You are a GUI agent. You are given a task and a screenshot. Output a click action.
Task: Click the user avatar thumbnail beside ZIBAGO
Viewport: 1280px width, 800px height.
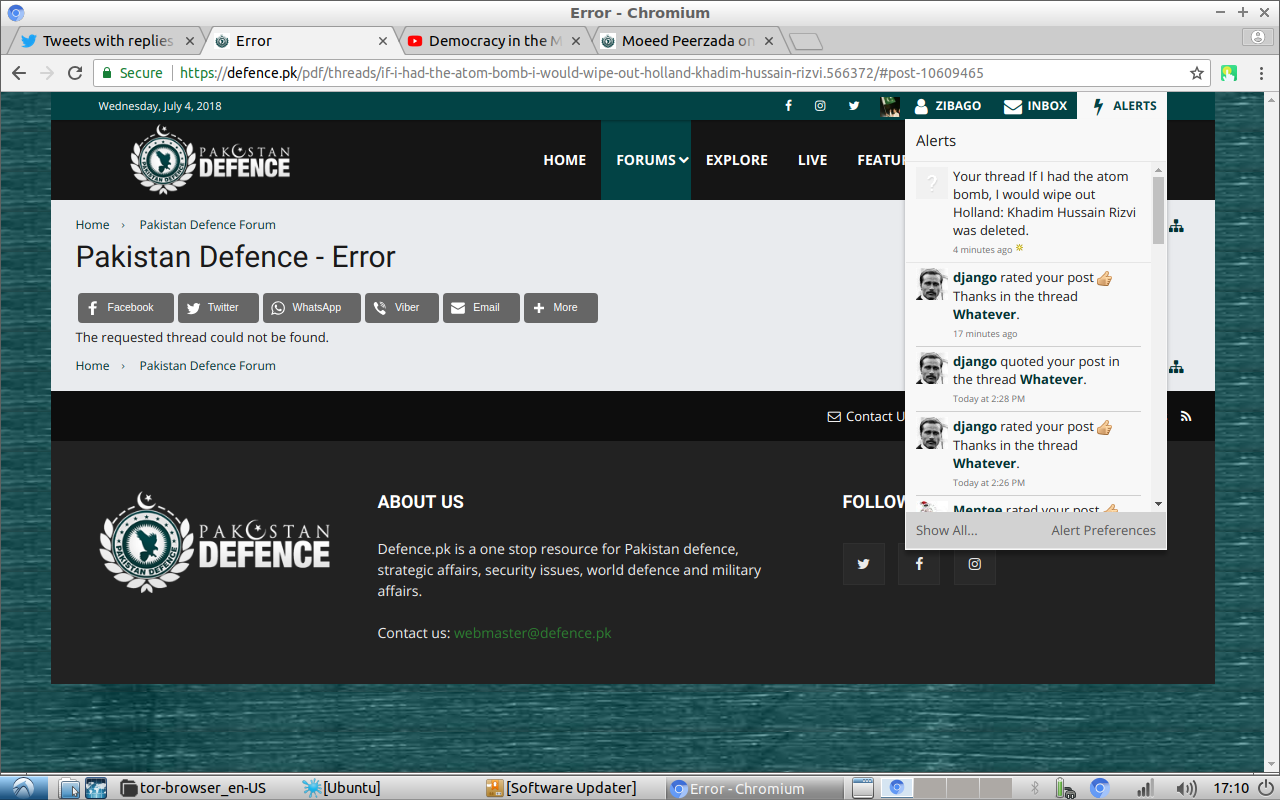pos(890,106)
